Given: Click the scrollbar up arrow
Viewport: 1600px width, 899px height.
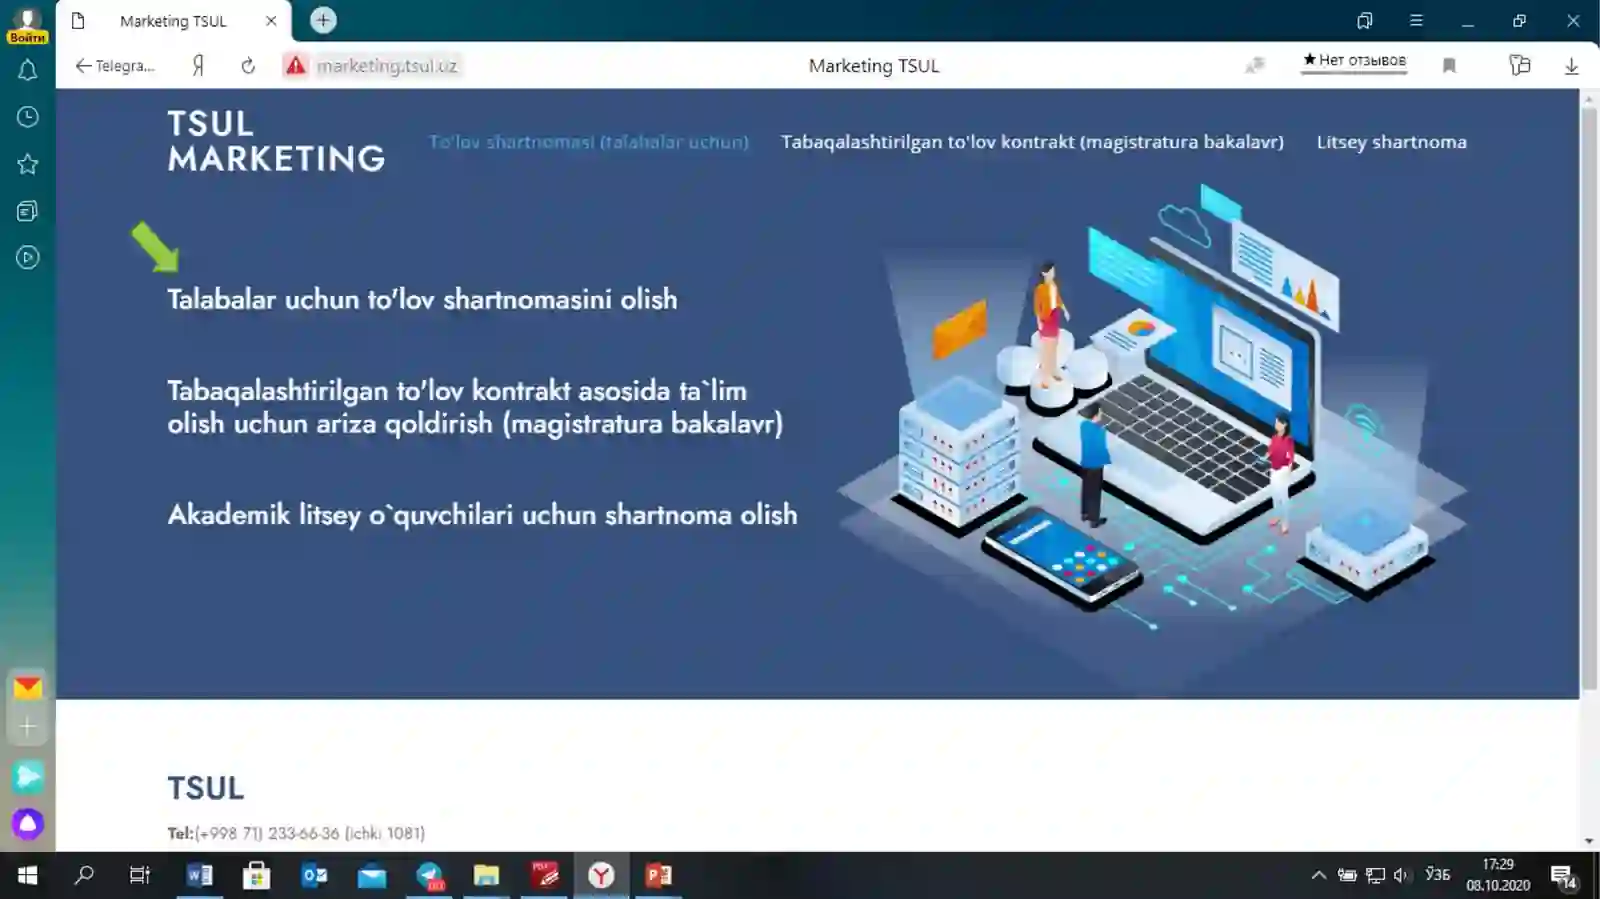Looking at the screenshot, I should click(1589, 98).
